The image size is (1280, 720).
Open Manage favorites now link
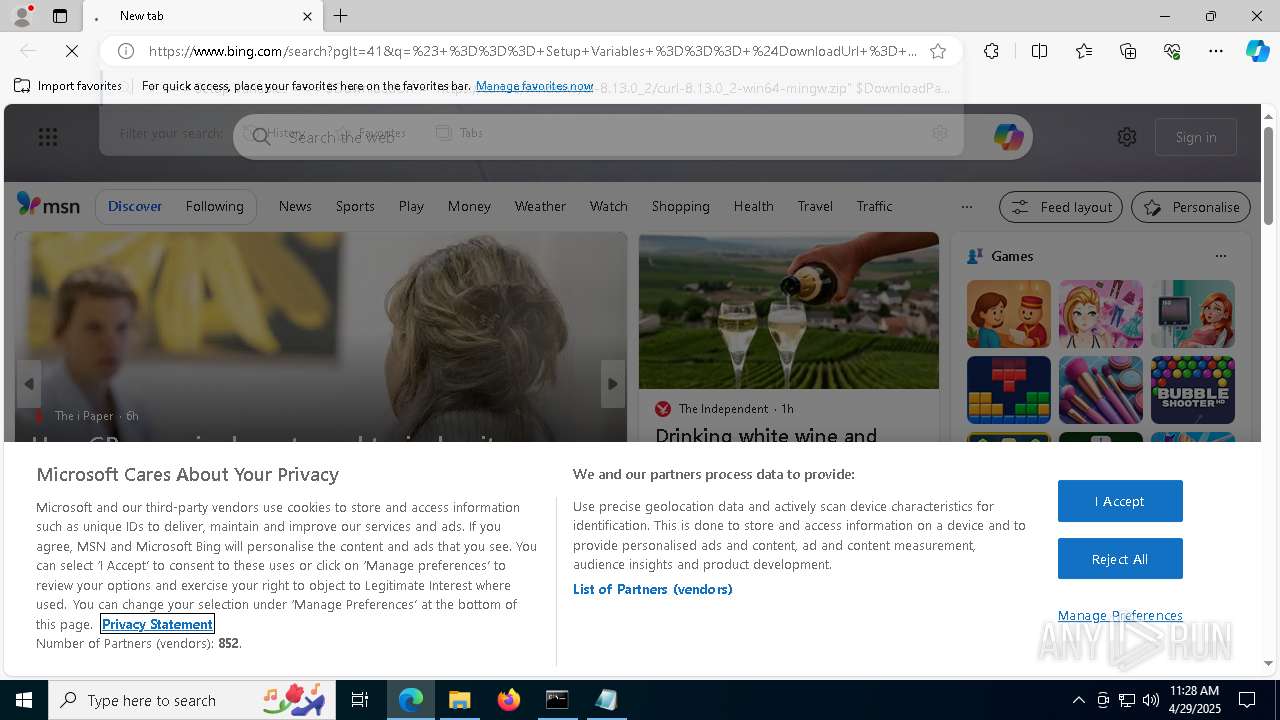point(535,86)
